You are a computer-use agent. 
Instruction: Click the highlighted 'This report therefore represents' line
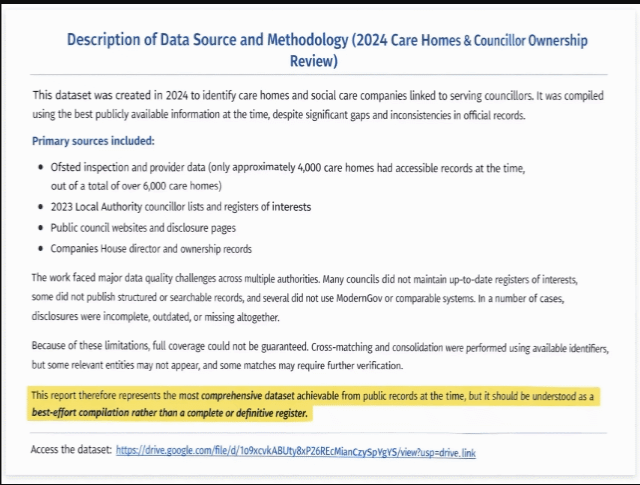tap(313, 396)
